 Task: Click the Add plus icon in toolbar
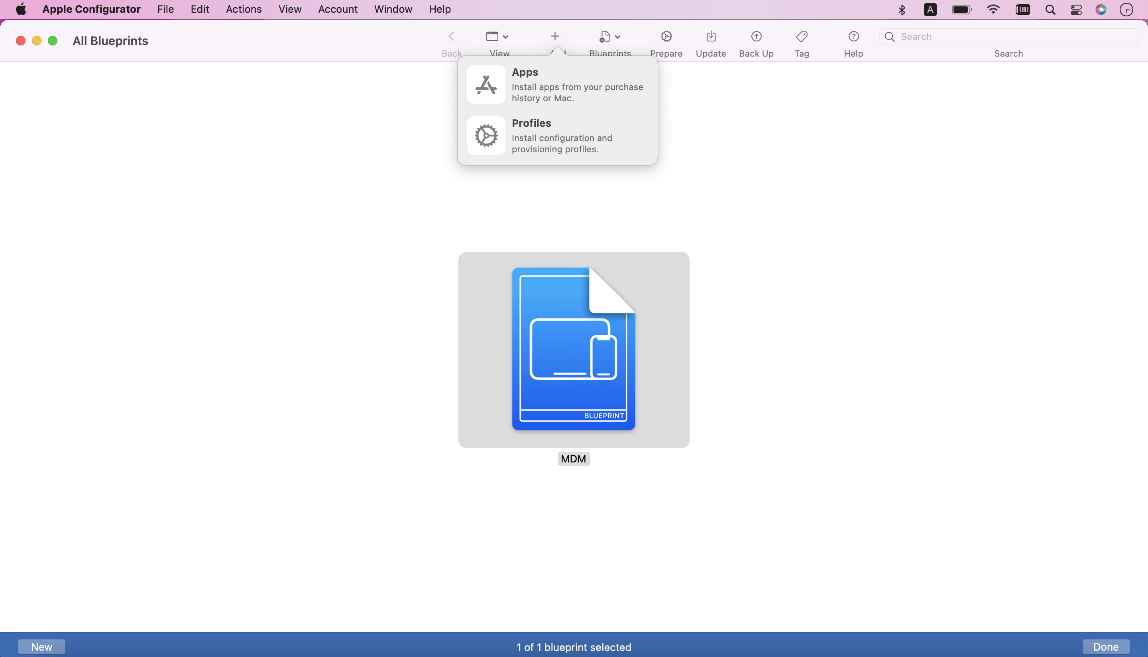pyautogui.click(x=555, y=37)
